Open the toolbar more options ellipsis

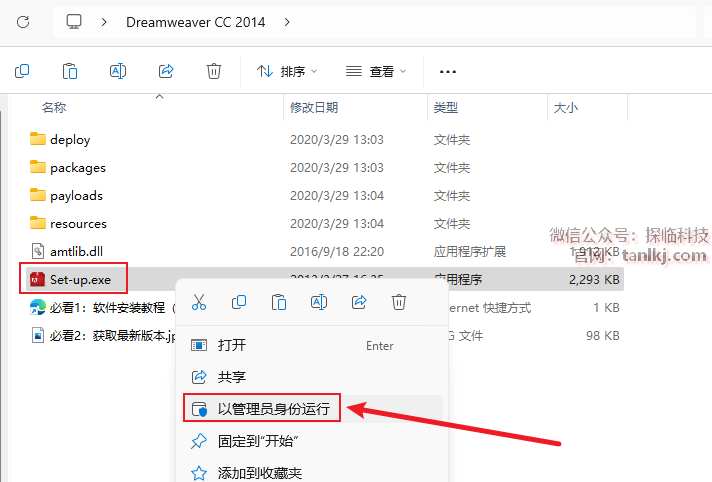pyautogui.click(x=448, y=72)
